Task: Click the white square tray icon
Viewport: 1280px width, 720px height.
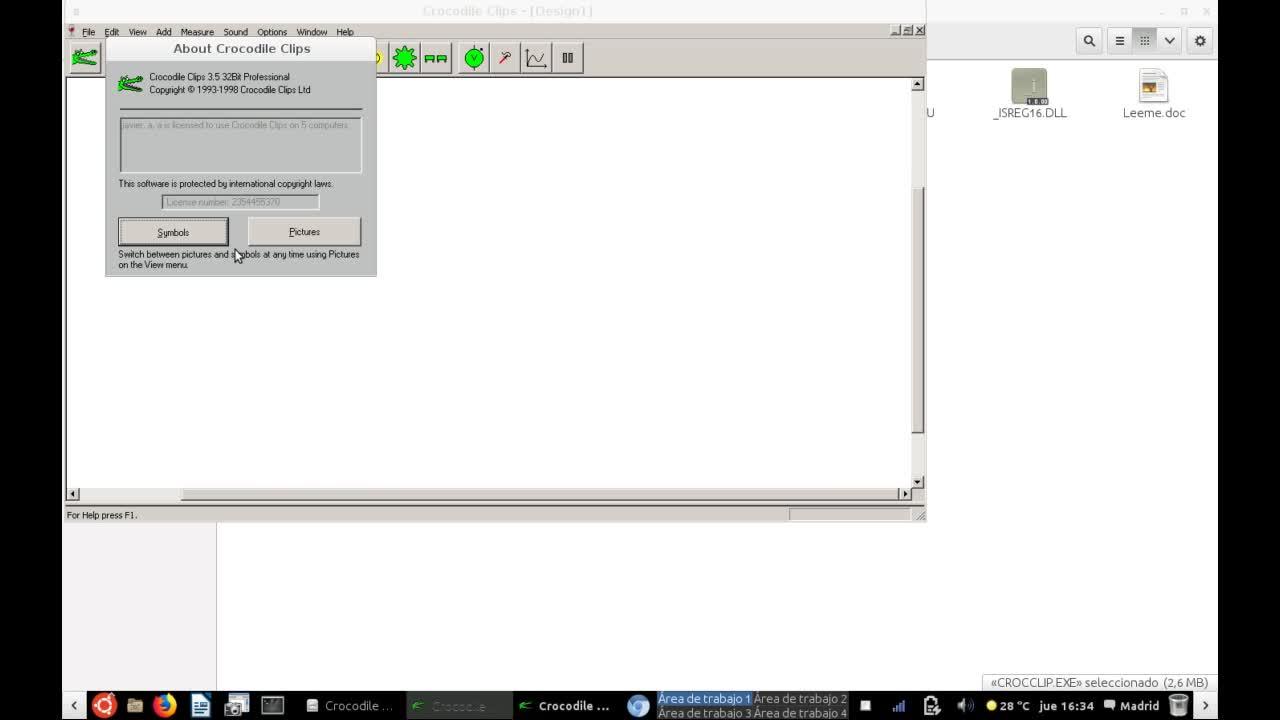Action: coord(866,705)
